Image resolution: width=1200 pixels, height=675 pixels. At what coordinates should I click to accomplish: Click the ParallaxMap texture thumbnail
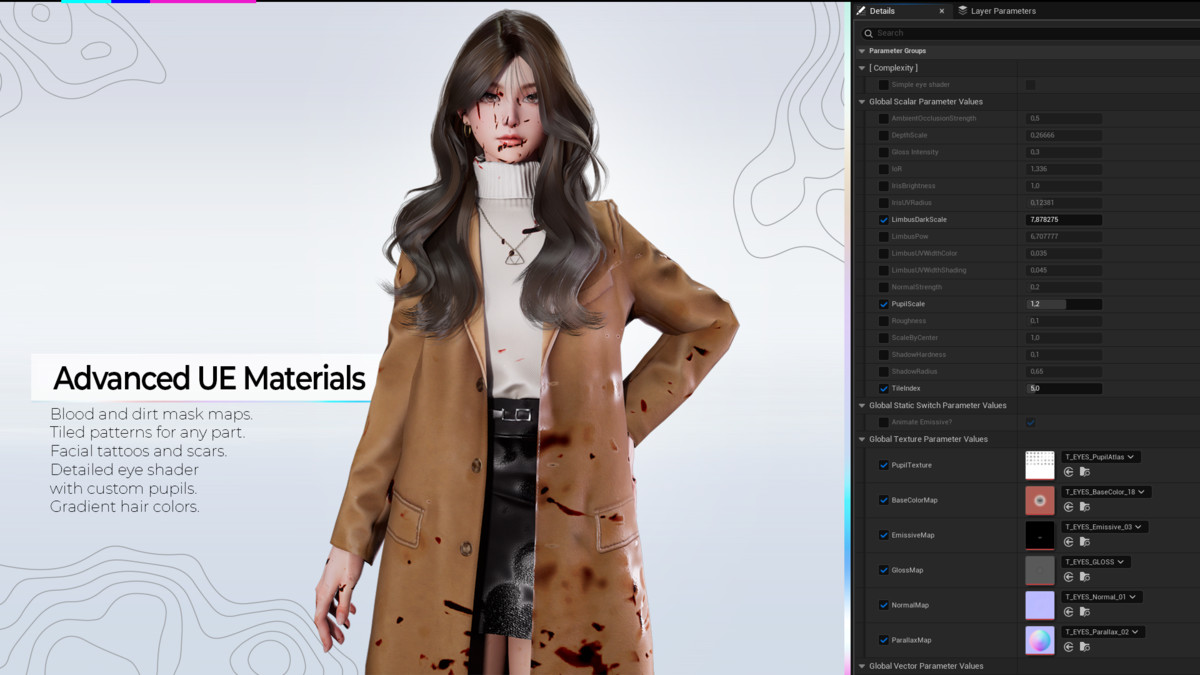point(1040,640)
